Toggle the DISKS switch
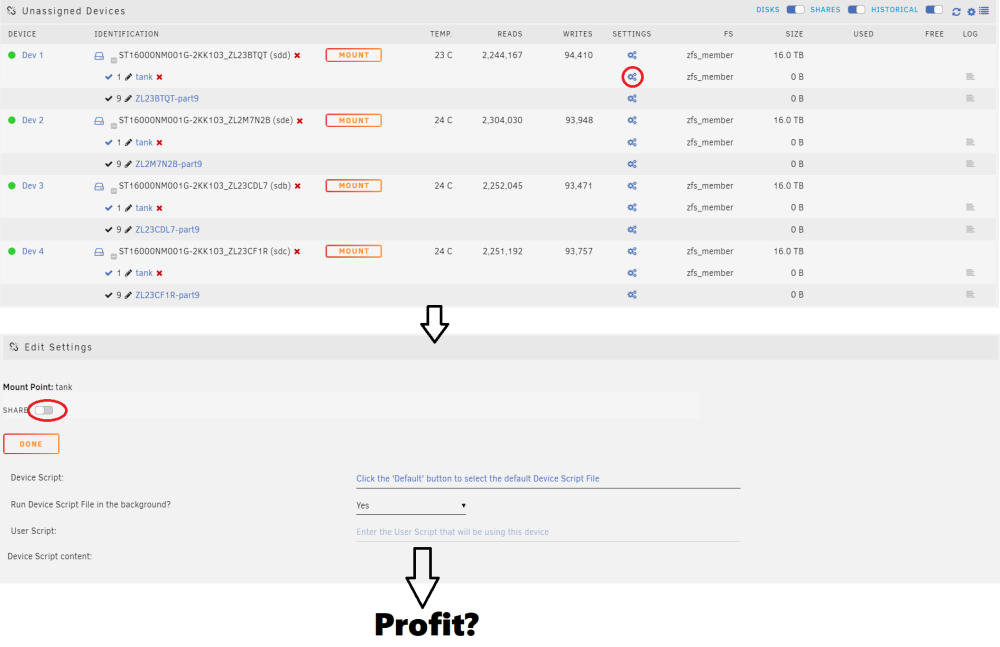 (795, 10)
